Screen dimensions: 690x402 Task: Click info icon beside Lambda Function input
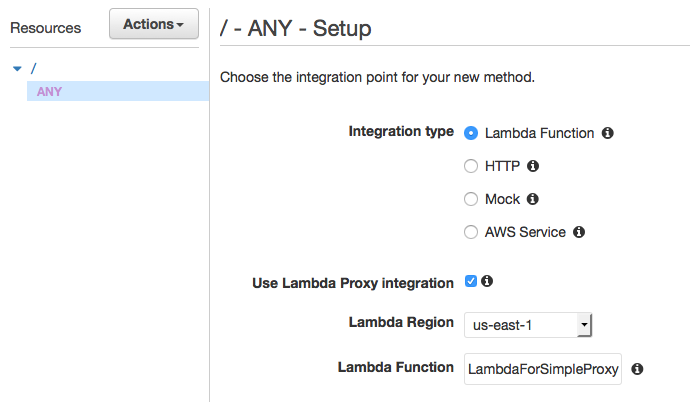[637, 369]
